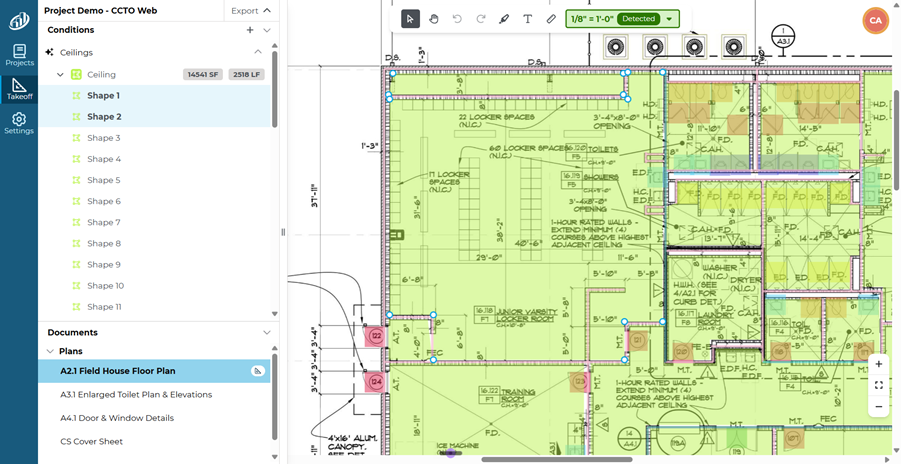
Task: Click the pink door 122 marker
Action: coord(376,335)
